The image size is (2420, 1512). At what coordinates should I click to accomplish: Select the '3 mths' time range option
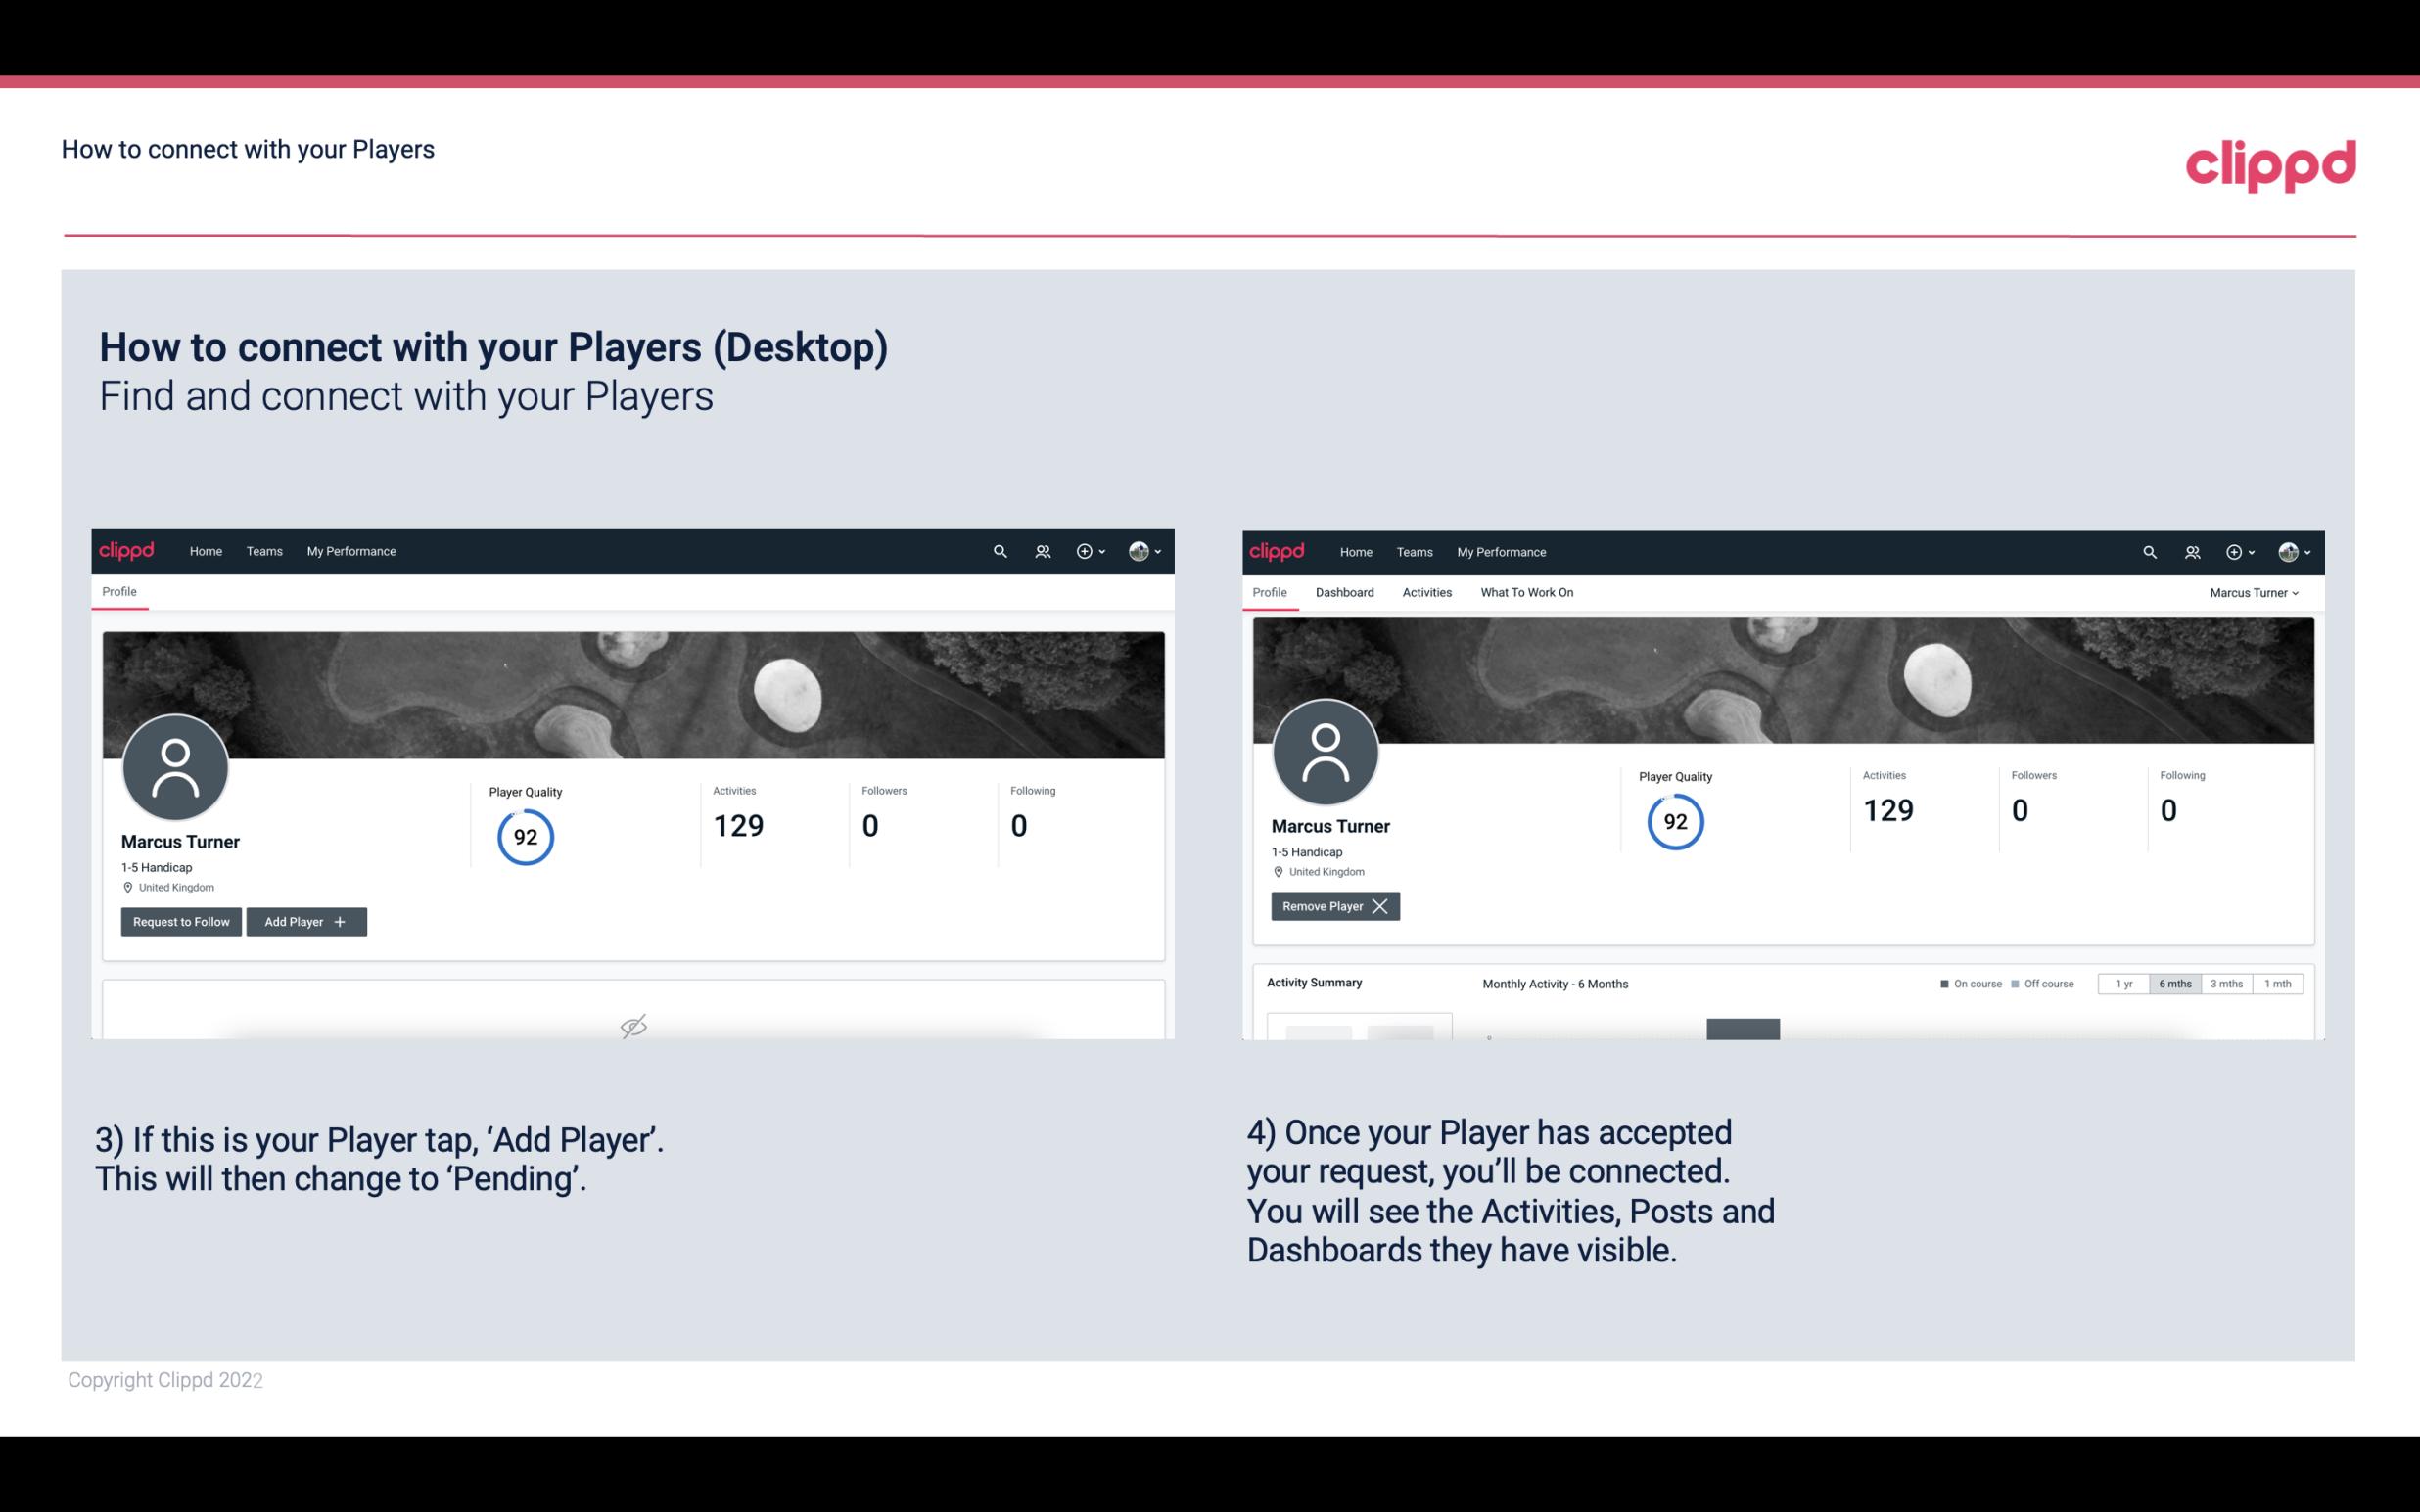click(x=2226, y=983)
